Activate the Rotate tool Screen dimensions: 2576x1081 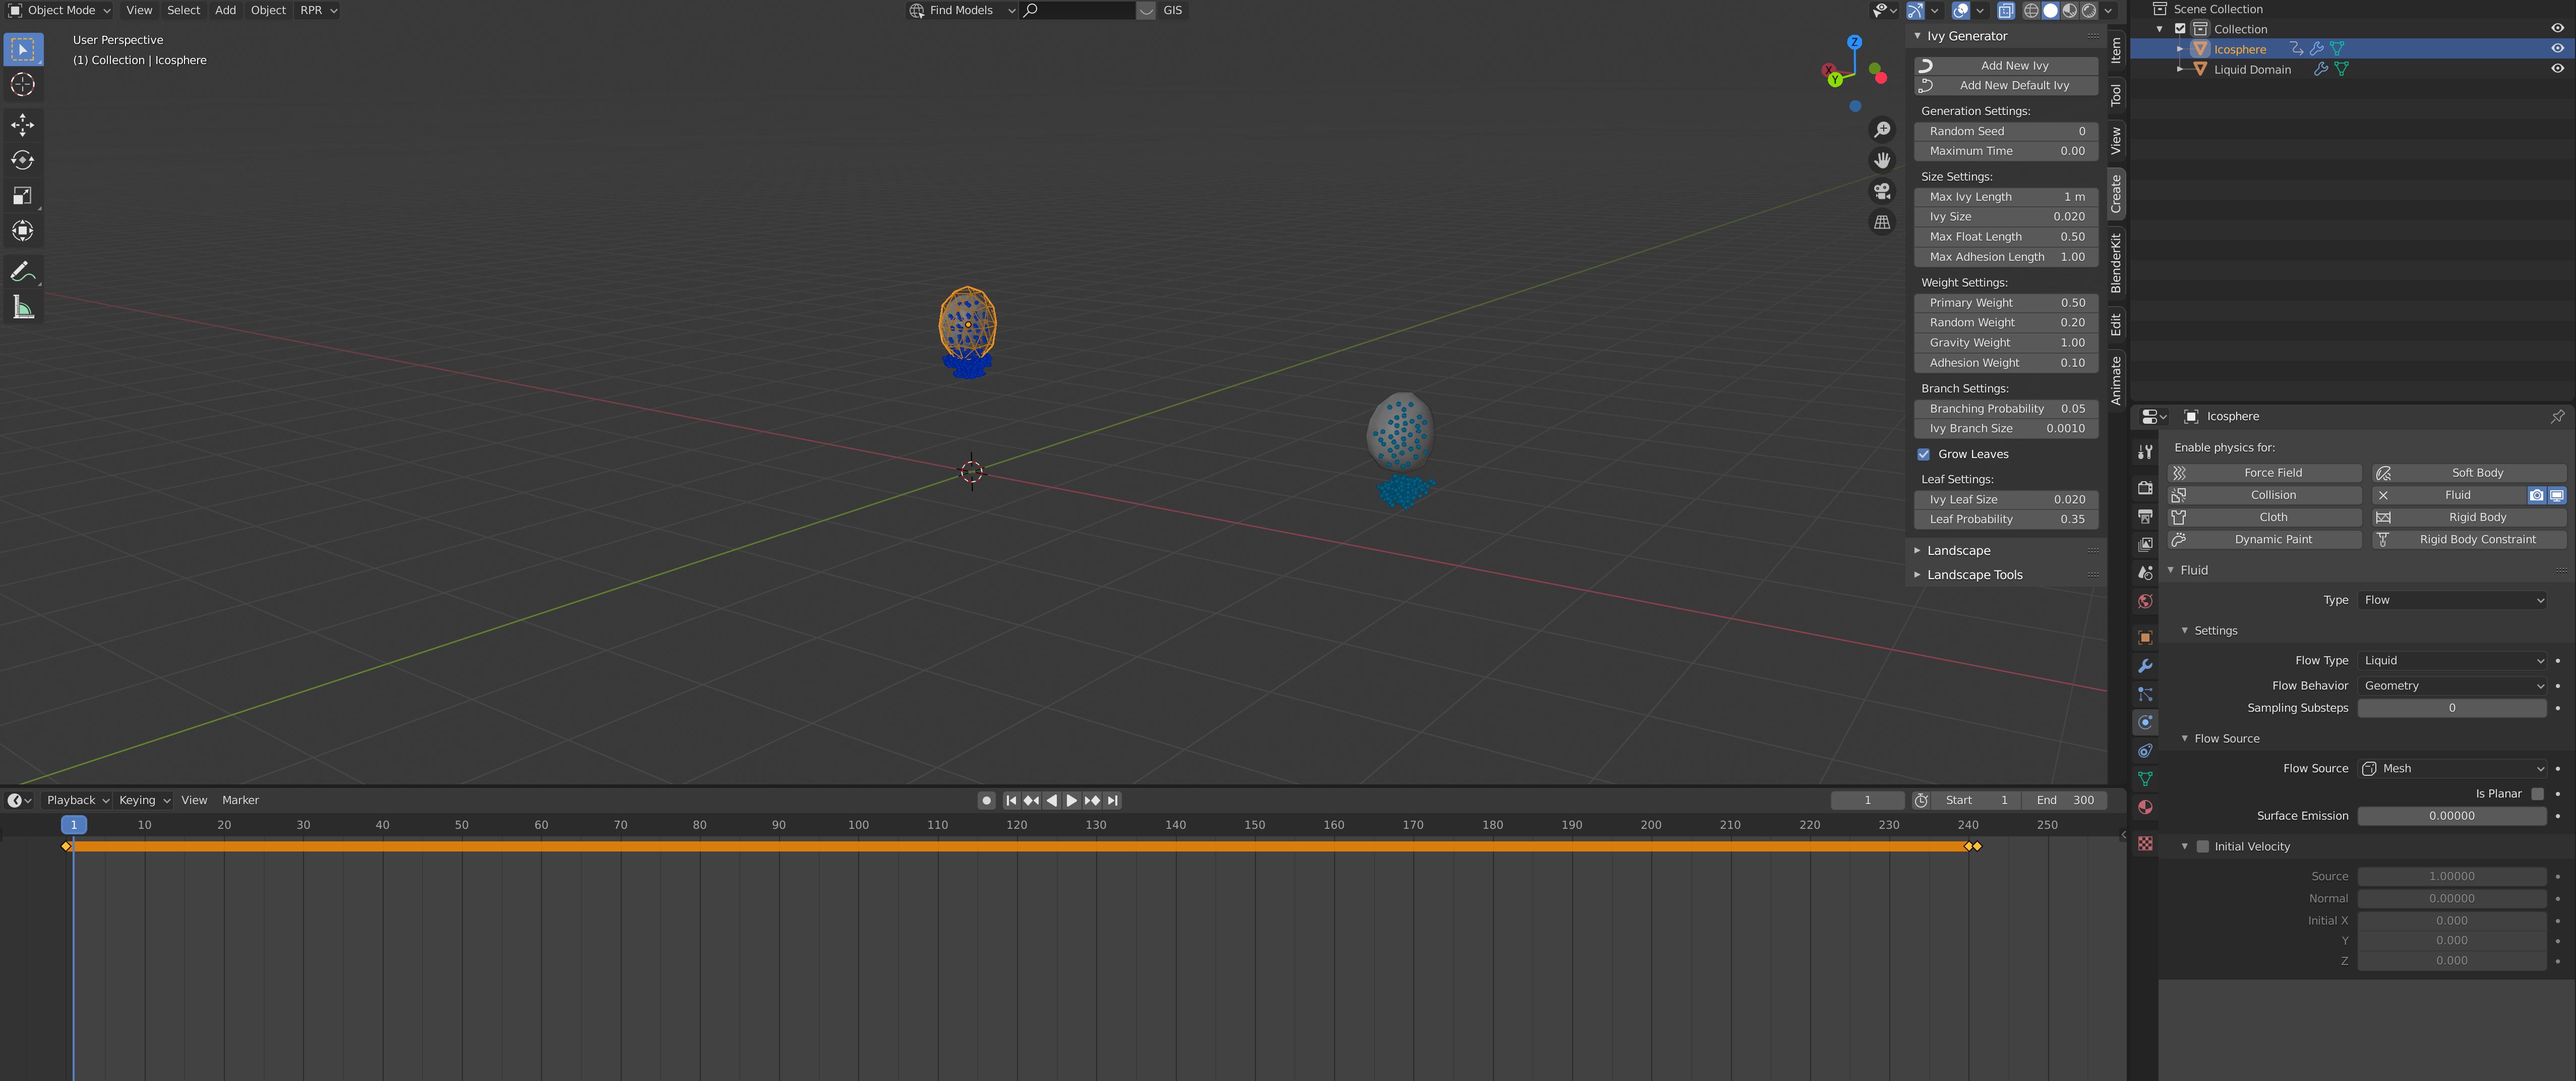coord(22,160)
